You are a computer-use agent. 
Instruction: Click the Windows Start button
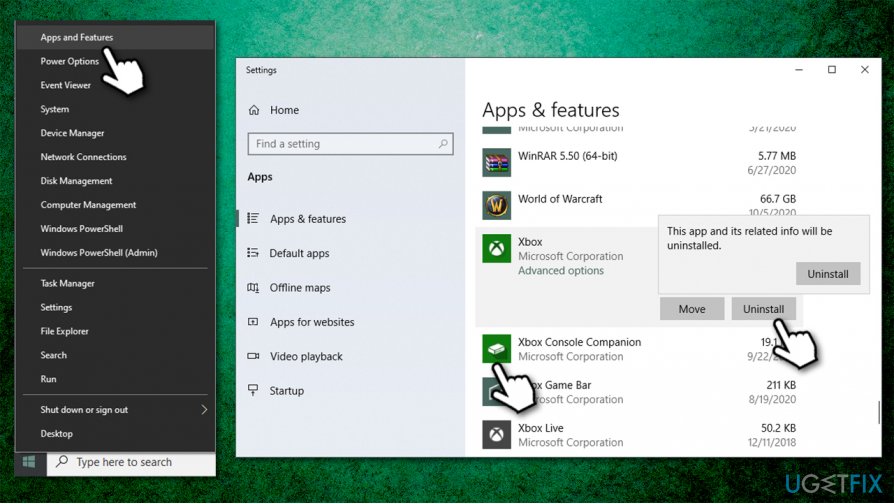(x=30, y=462)
